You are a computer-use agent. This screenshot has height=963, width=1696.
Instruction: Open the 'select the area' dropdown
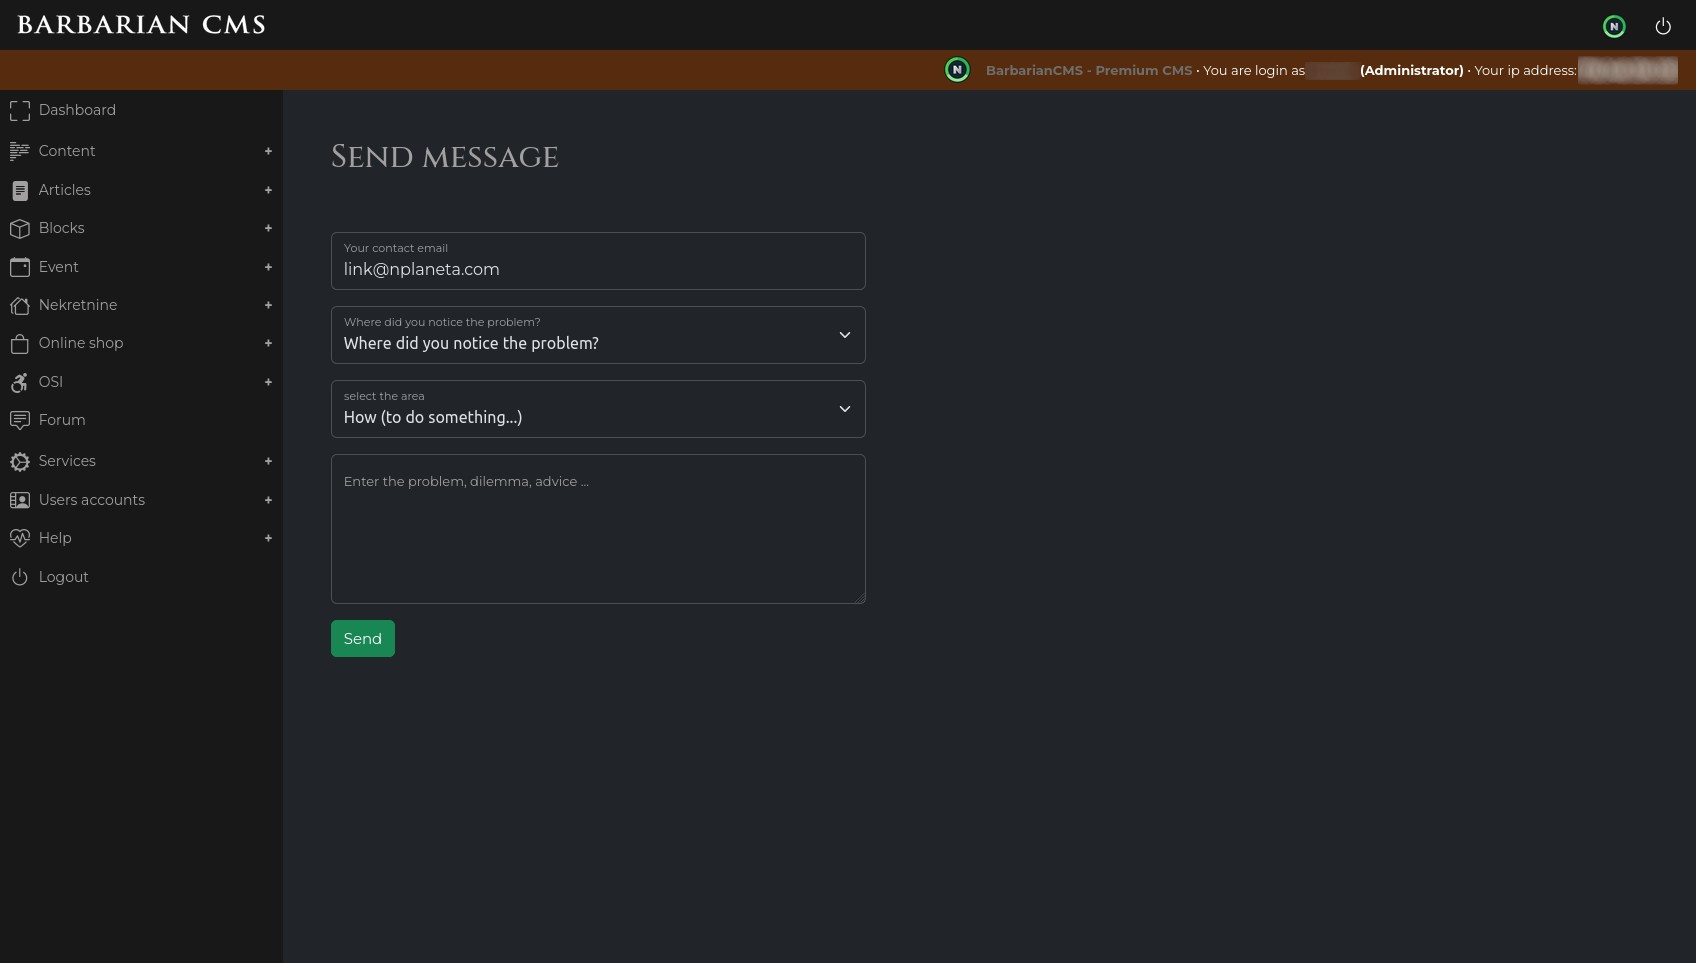tap(598, 409)
